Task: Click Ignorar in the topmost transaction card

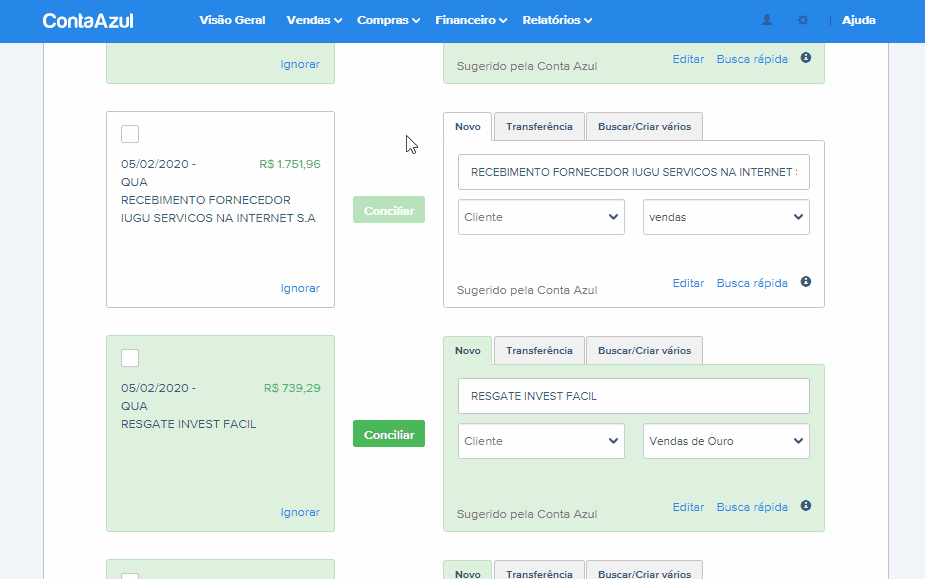Action: tap(300, 64)
